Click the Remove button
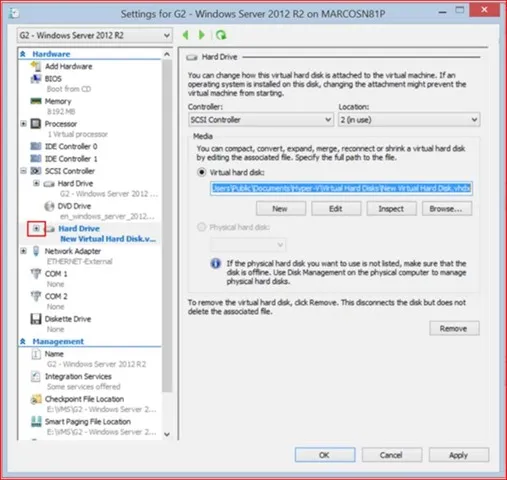The width and height of the screenshot is (507, 480). tap(454, 328)
